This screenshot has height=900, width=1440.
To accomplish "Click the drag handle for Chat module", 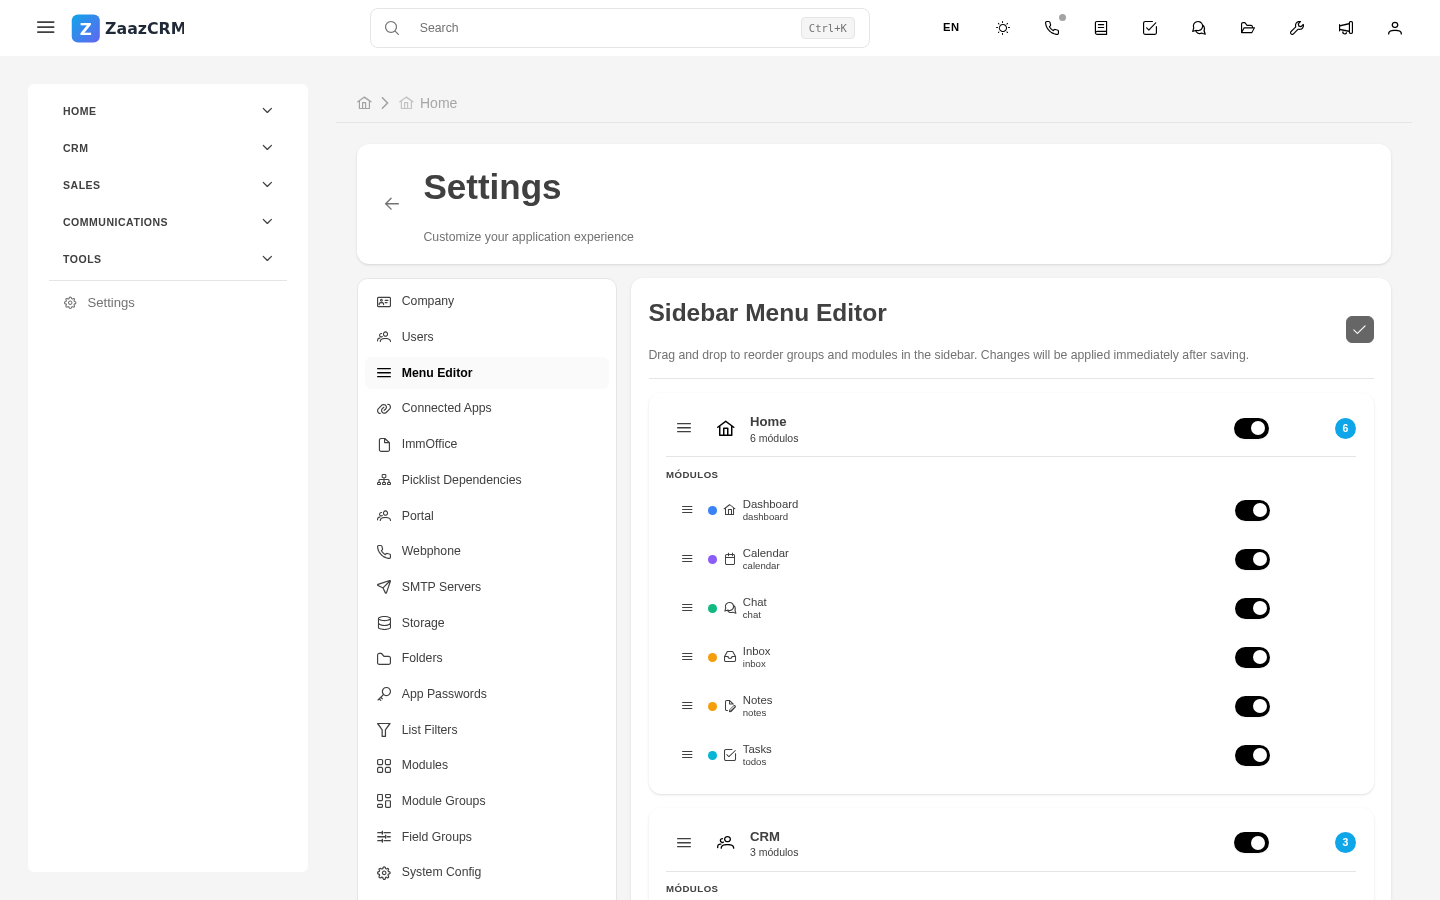I will click(x=687, y=608).
